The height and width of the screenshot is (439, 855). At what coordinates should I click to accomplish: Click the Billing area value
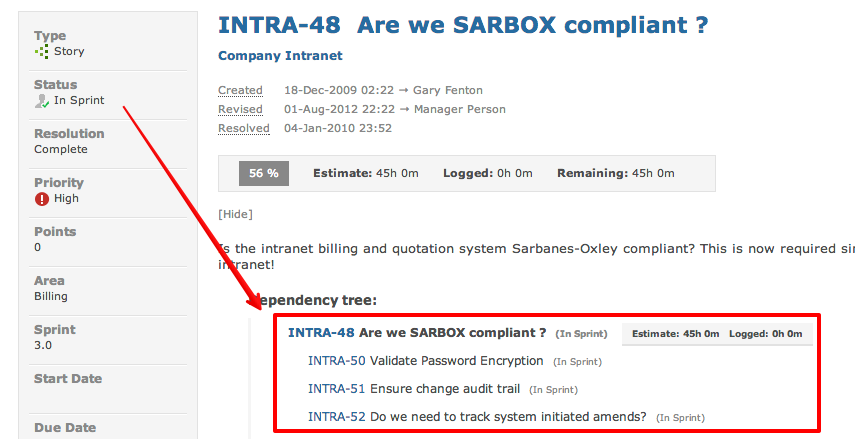[51, 297]
